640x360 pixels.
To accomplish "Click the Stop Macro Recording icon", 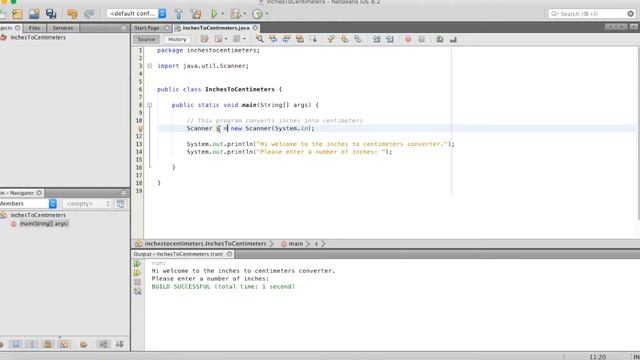I will [x=422, y=39].
